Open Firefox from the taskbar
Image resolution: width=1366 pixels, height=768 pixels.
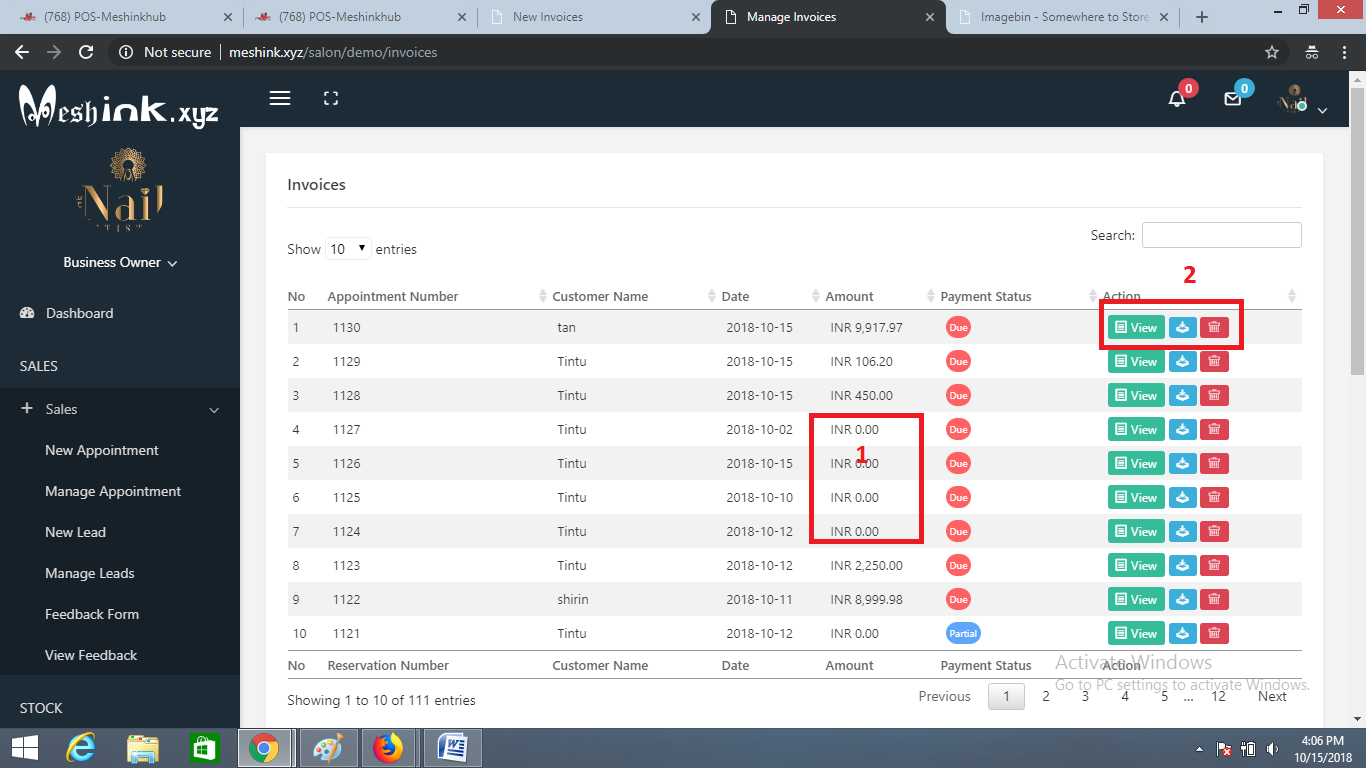[387, 747]
